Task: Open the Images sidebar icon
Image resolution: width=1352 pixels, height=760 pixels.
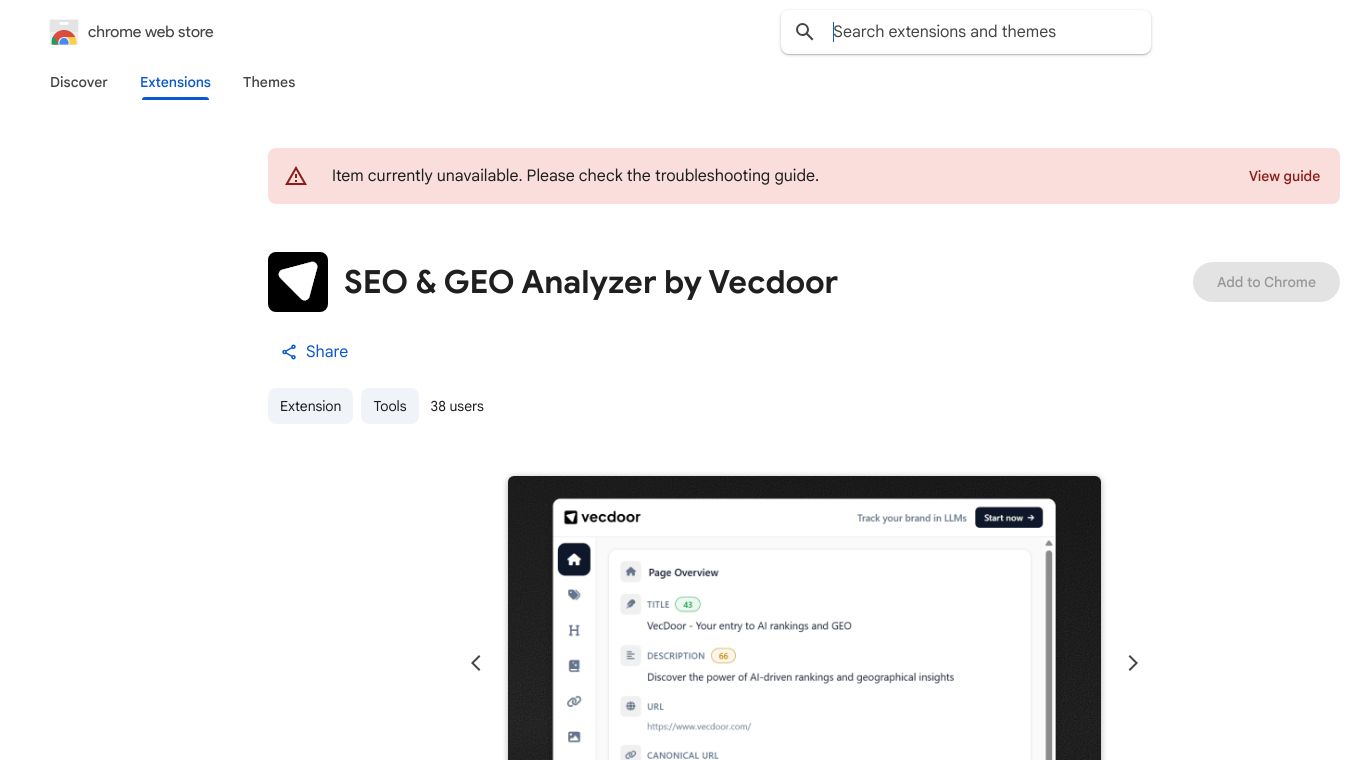Action: pos(574,737)
